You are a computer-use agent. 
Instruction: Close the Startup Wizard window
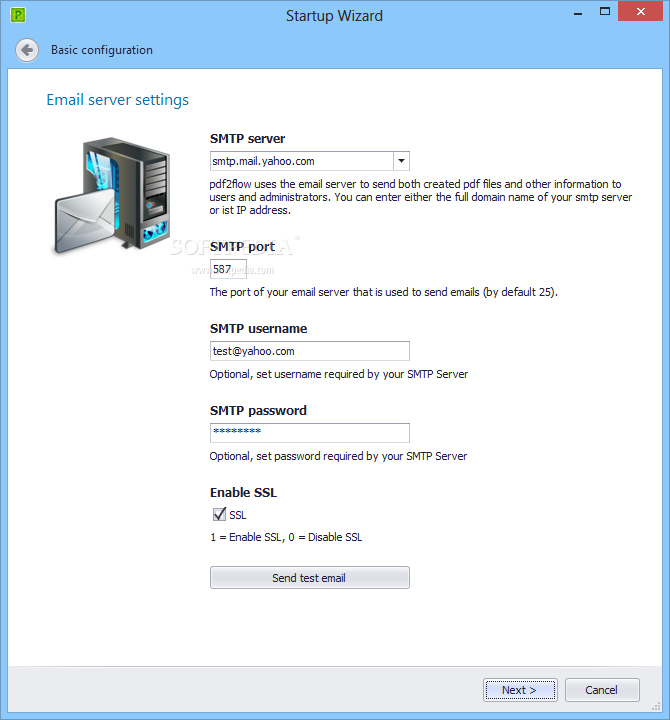click(641, 11)
